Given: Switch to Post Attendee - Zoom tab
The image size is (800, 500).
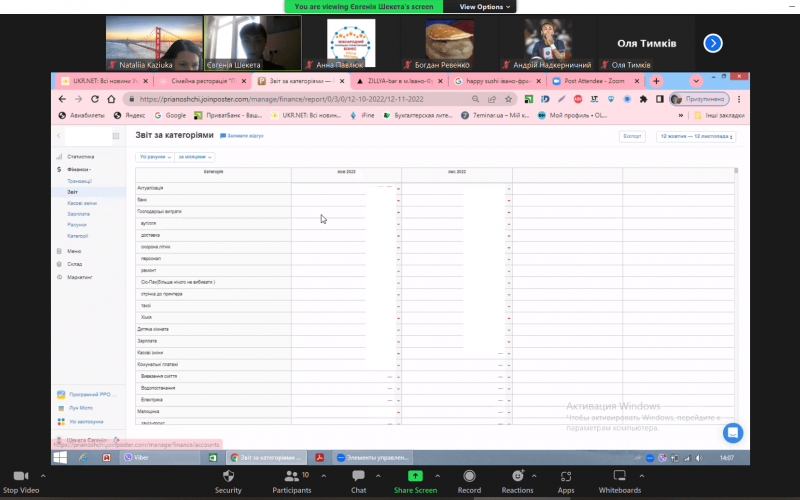Looking at the screenshot, I should [595, 81].
